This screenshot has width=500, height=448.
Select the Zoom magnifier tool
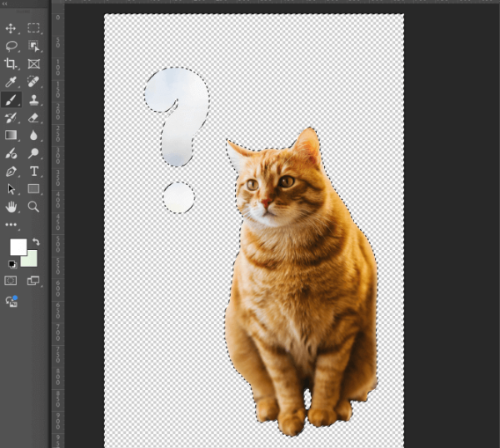[x=33, y=207]
